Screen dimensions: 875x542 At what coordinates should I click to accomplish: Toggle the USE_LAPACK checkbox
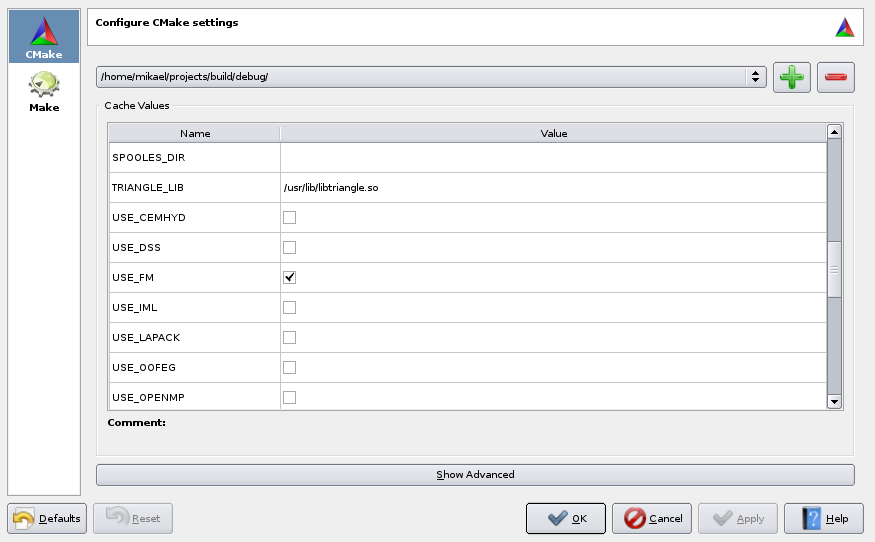tap(290, 337)
